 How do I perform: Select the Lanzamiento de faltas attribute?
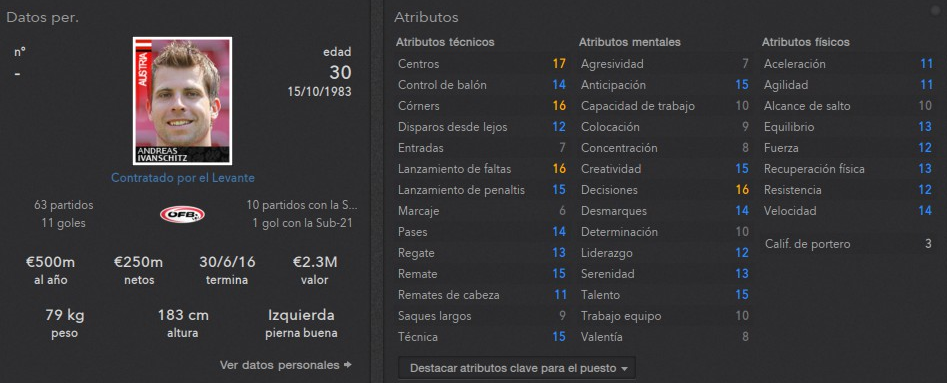click(482, 169)
